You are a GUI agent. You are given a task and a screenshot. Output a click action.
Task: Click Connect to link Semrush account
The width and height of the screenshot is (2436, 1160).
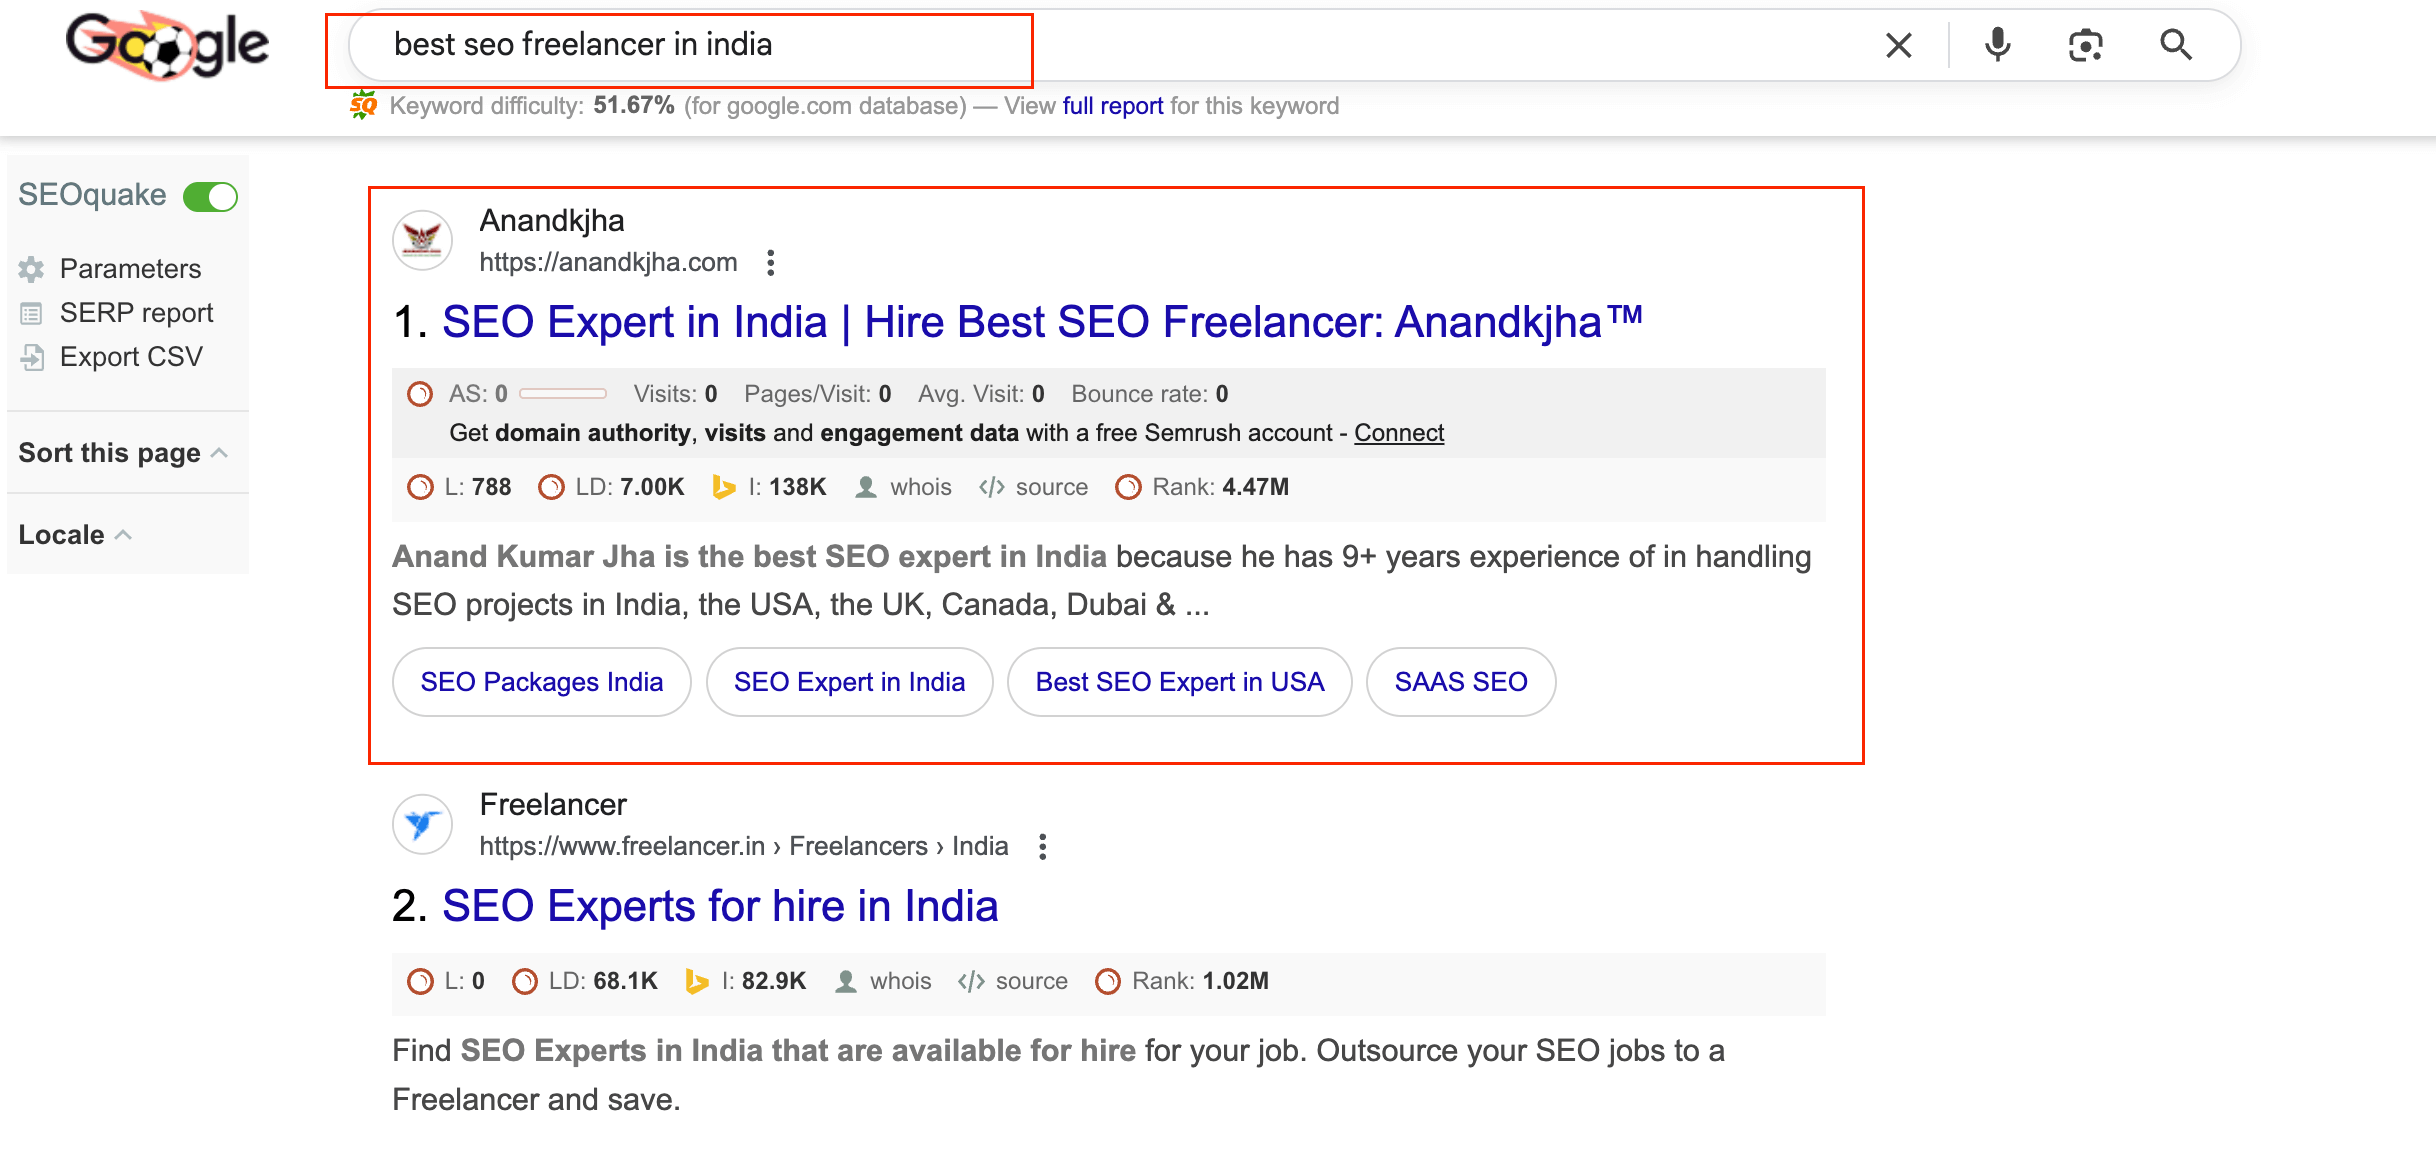pyautogui.click(x=1398, y=433)
